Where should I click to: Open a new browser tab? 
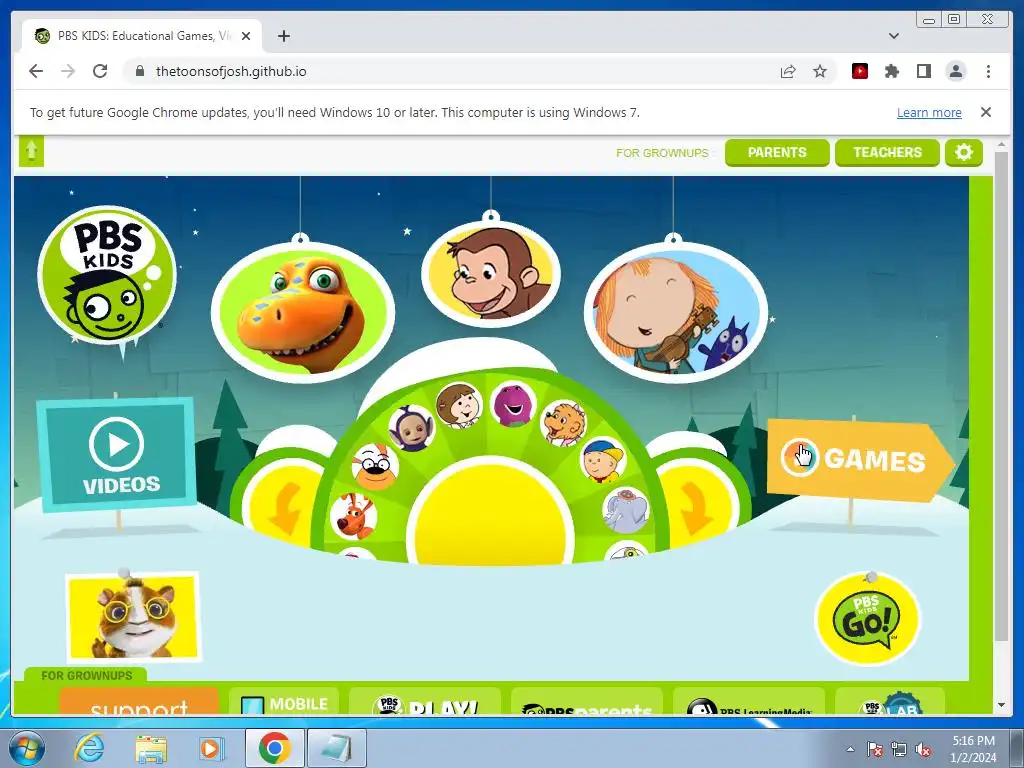click(283, 36)
